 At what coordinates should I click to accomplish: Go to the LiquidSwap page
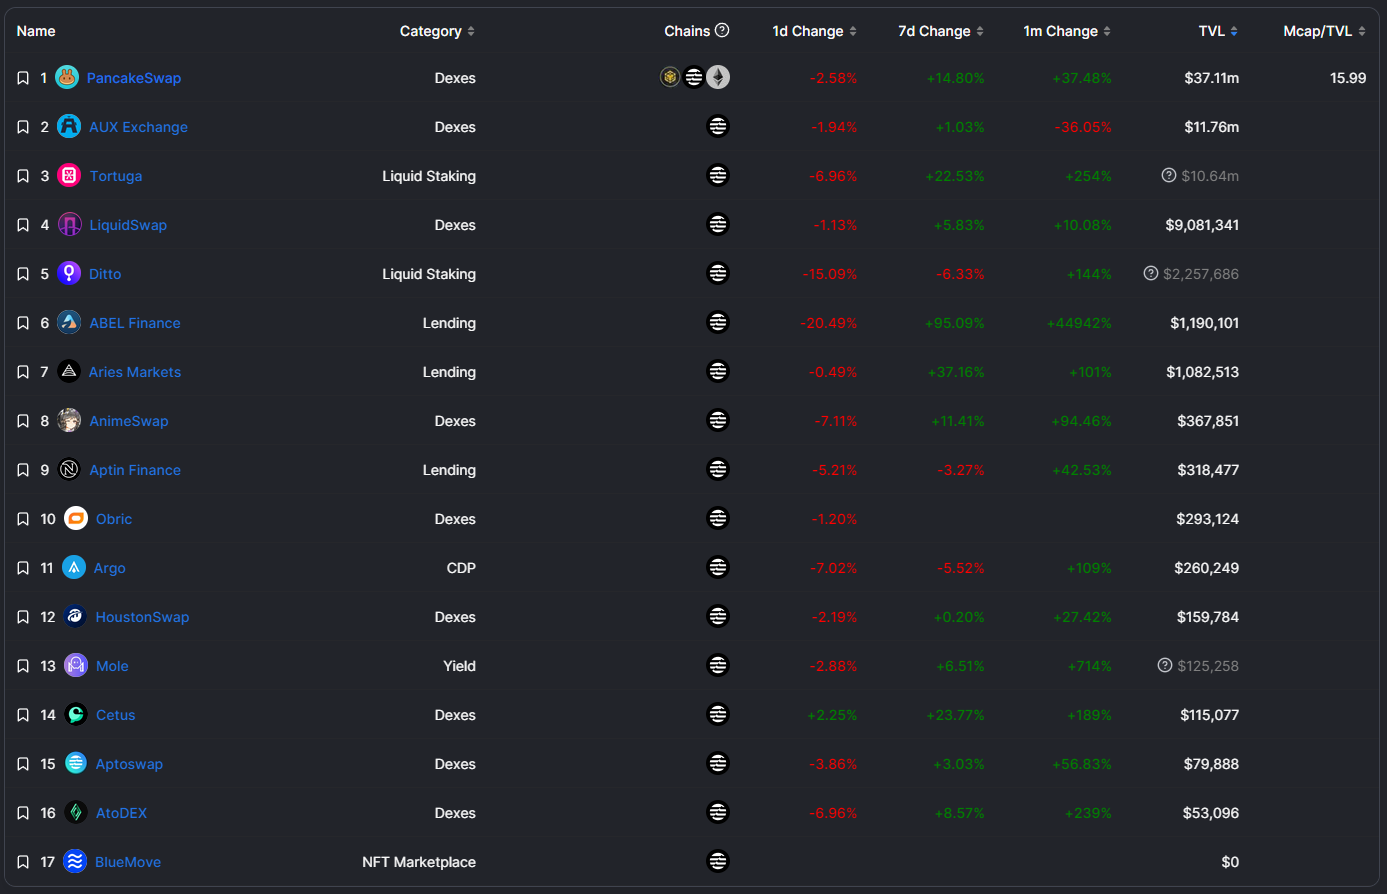click(x=128, y=225)
